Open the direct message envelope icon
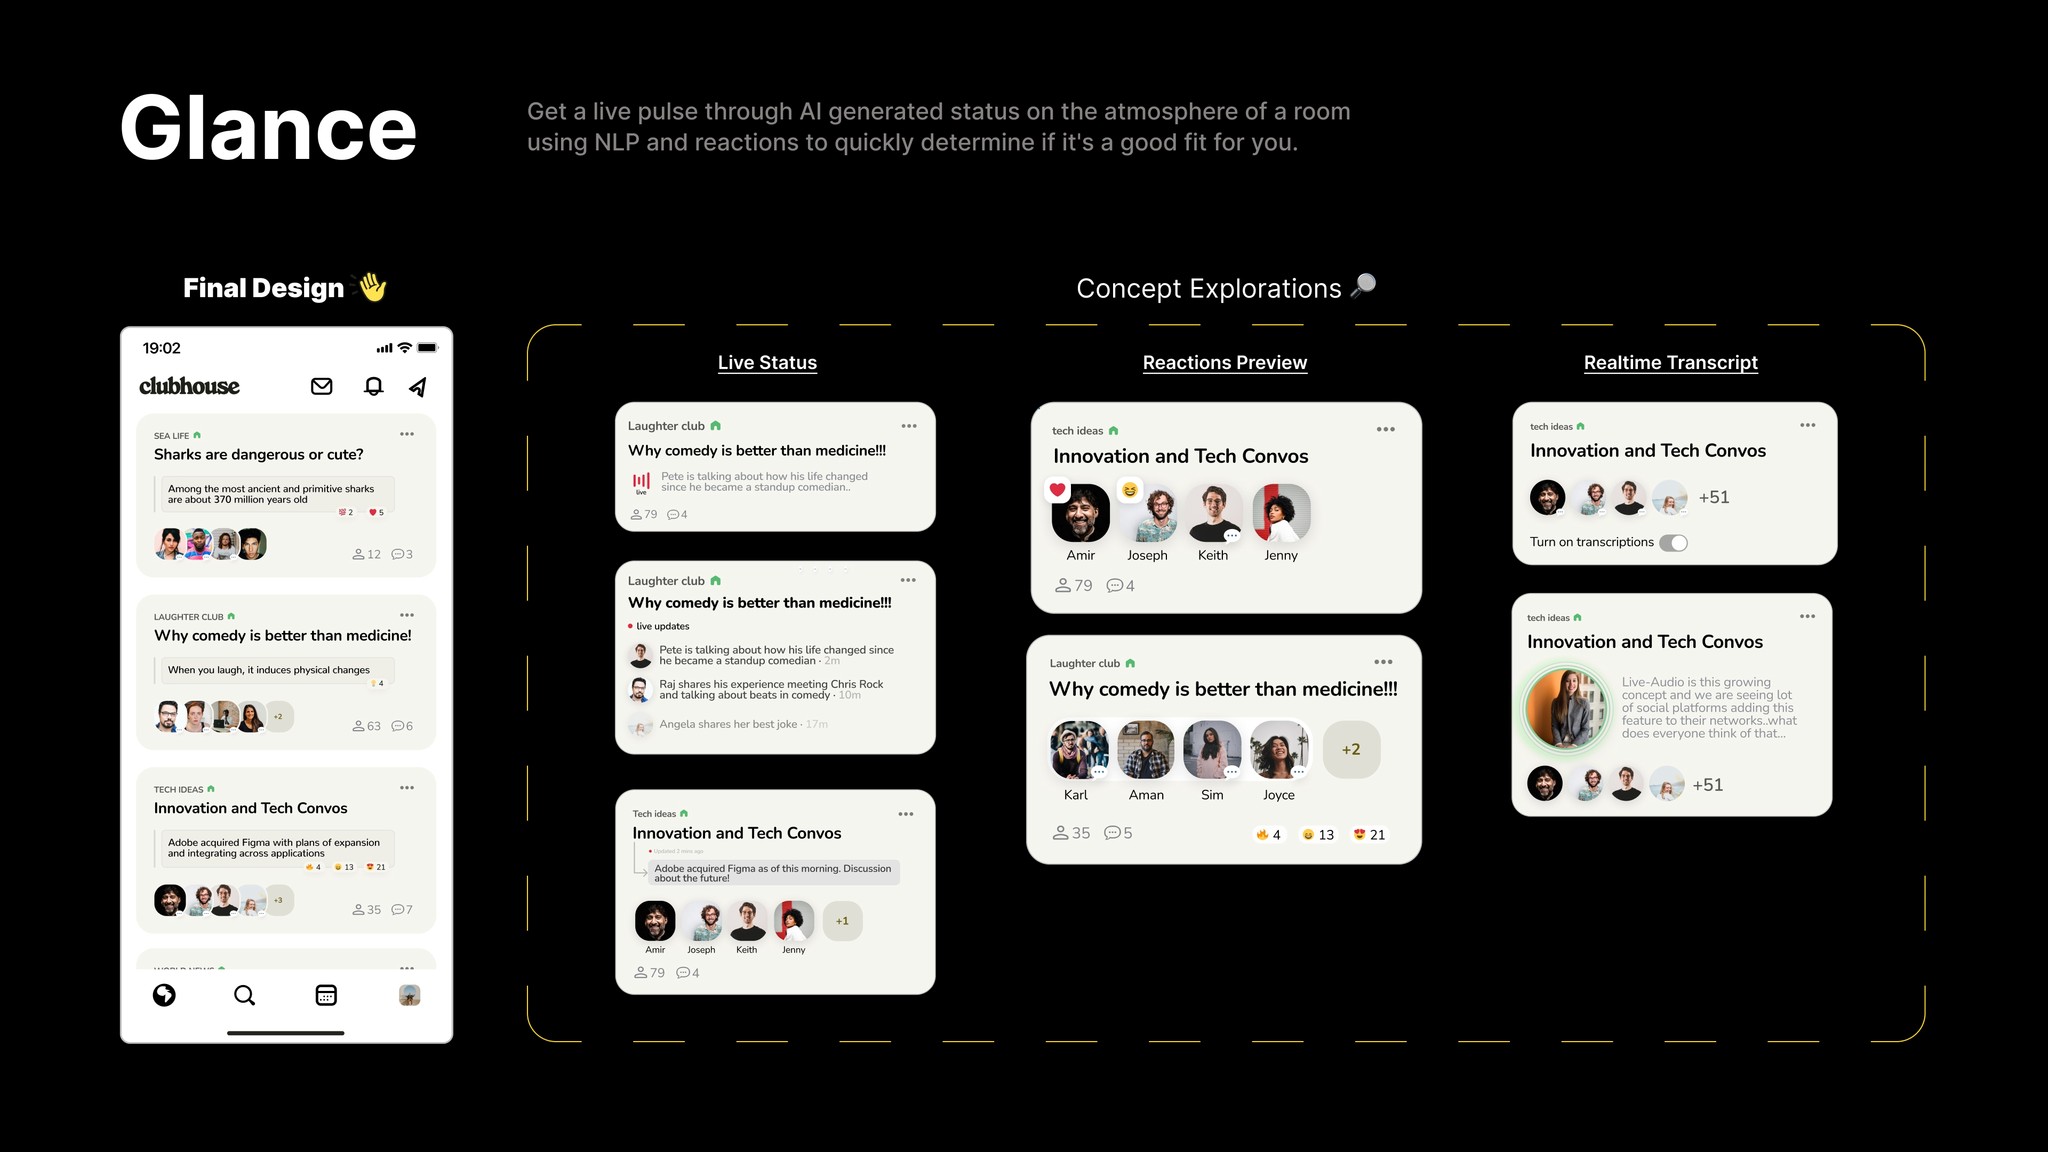The height and width of the screenshot is (1152, 2048). (321, 385)
